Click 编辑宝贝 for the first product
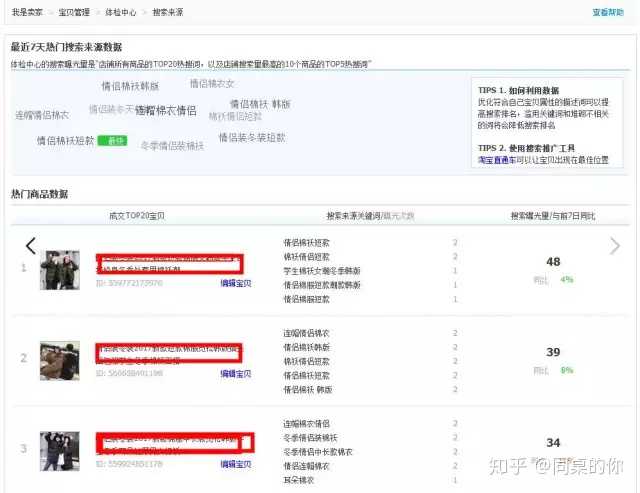640x493 pixels. (x=236, y=283)
